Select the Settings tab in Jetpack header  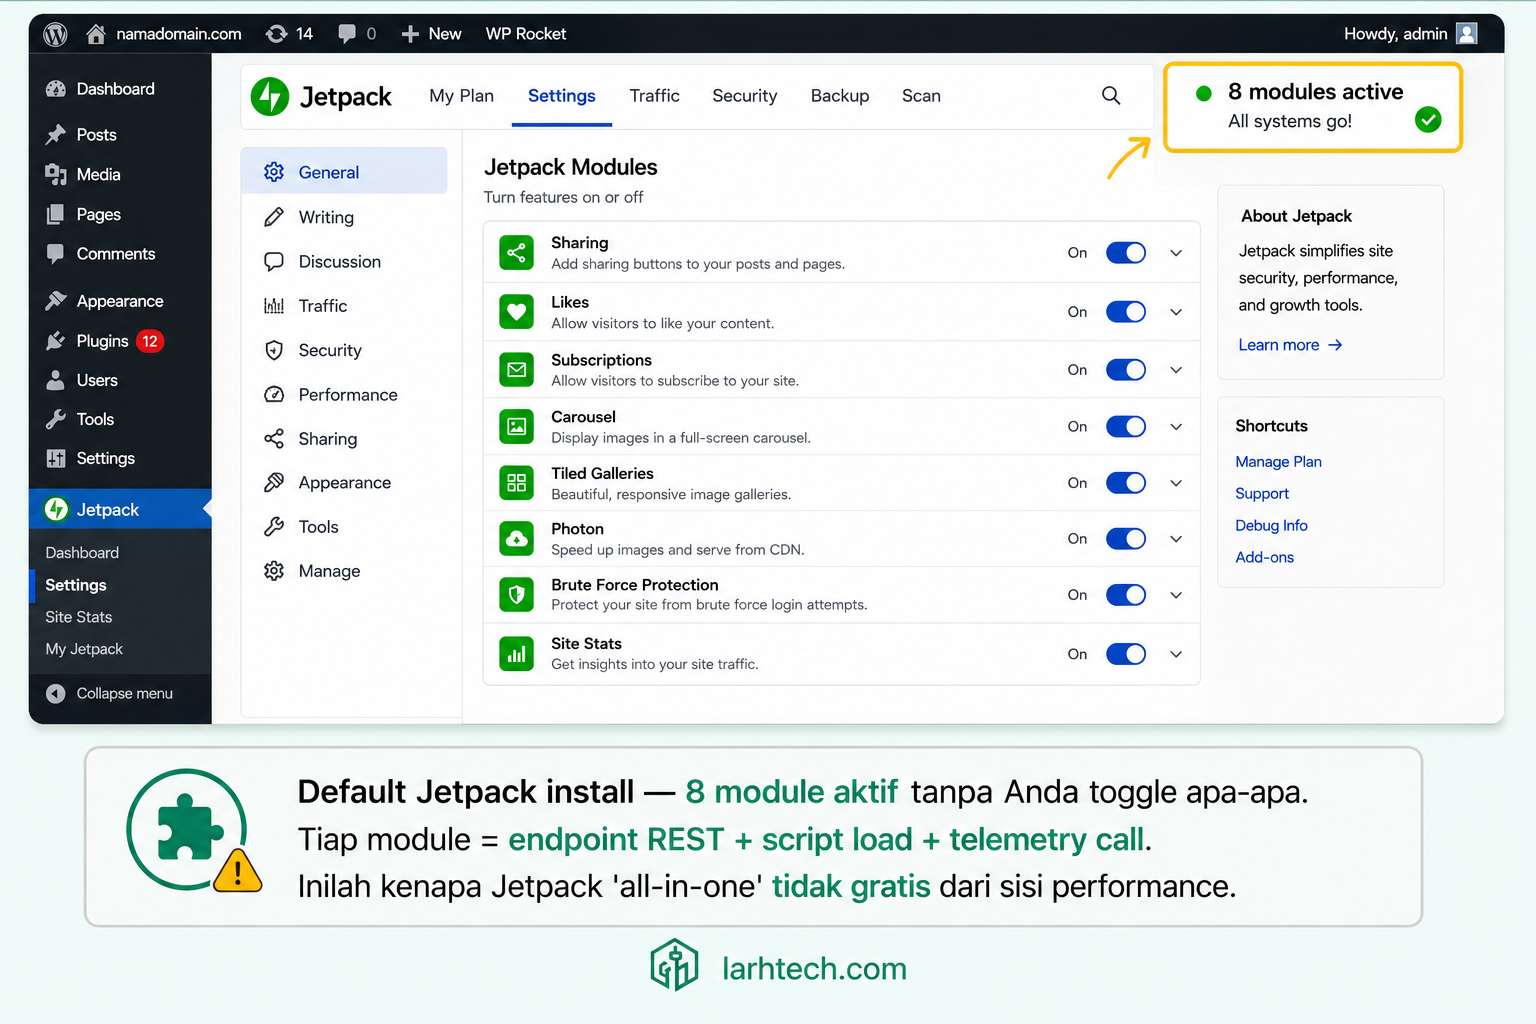[561, 96]
